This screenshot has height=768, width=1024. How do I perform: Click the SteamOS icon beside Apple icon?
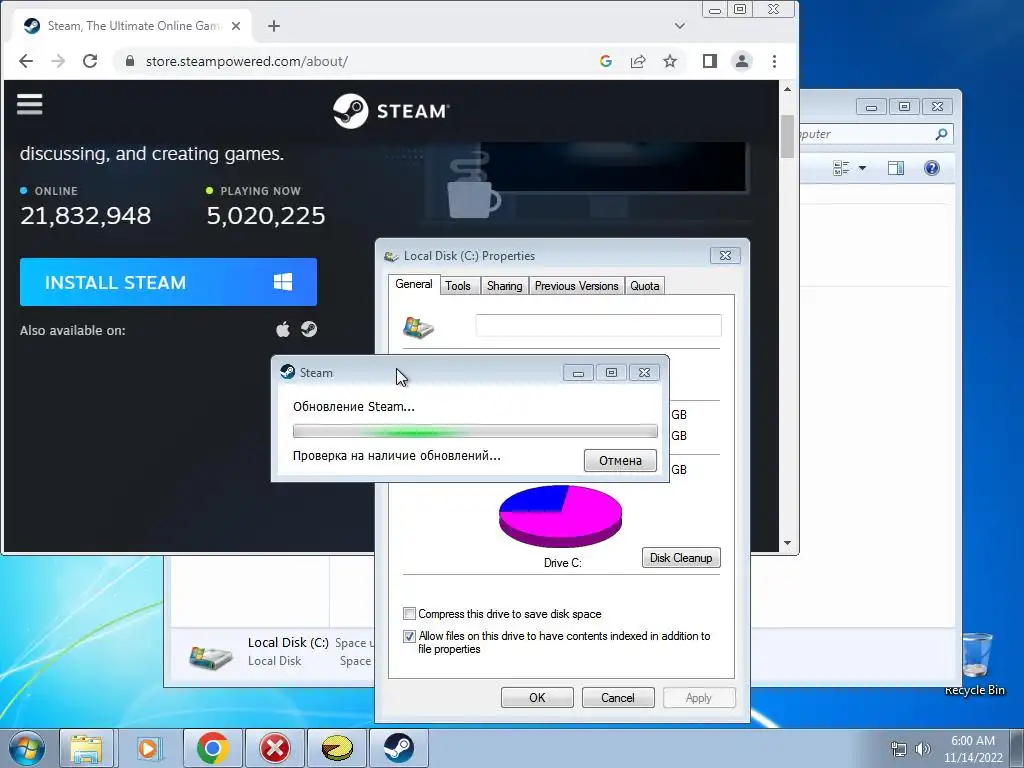309,329
